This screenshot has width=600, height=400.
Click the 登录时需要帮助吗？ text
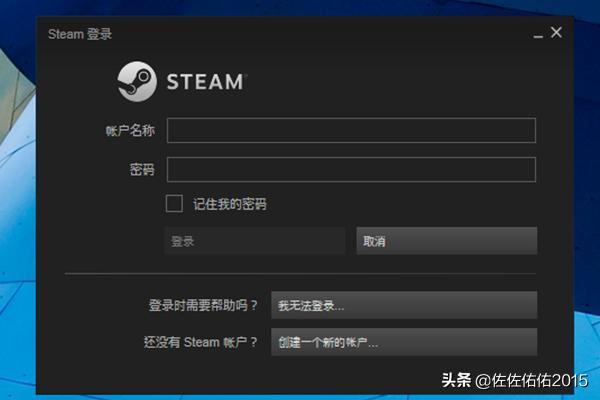(x=203, y=305)
